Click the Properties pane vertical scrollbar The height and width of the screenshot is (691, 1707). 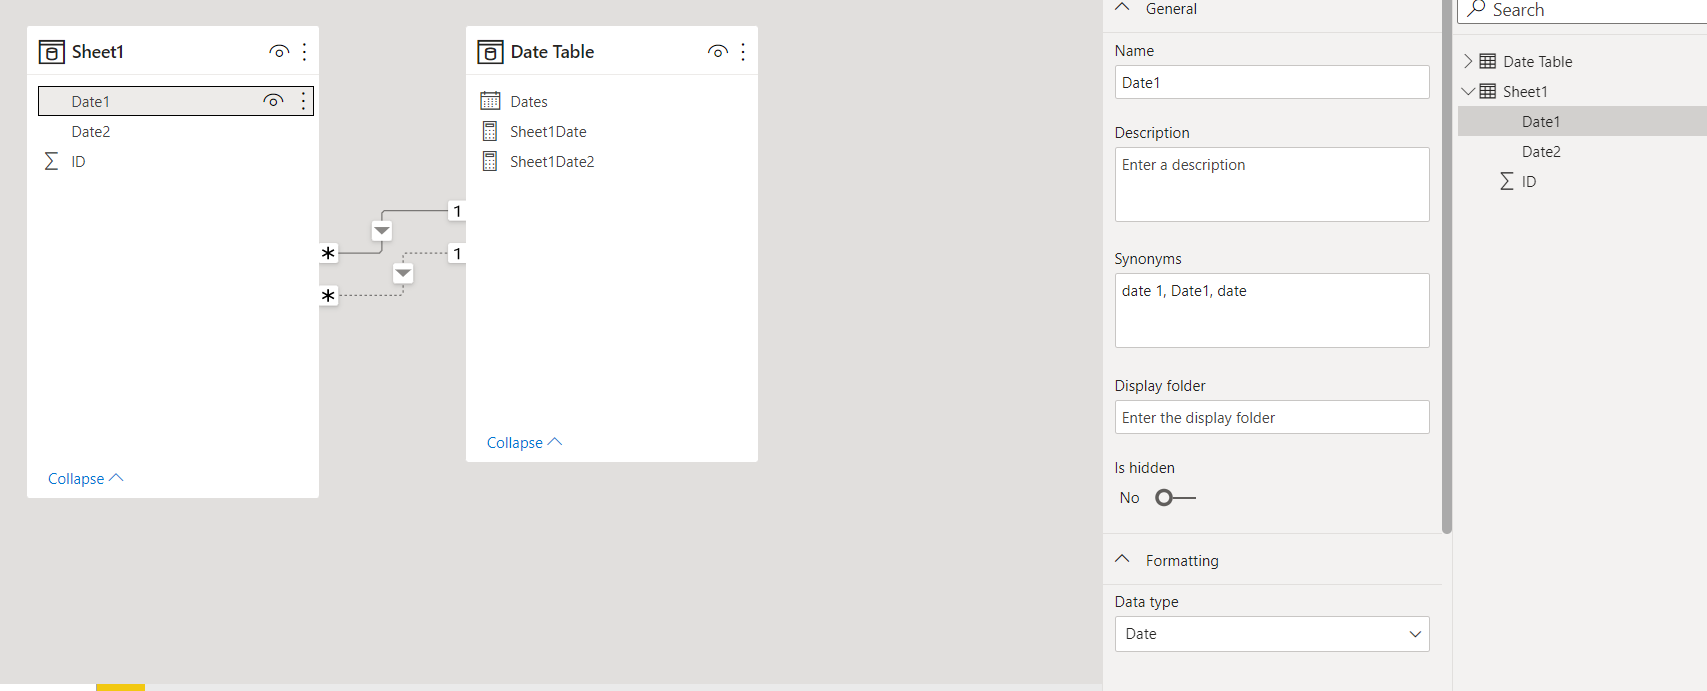click(1447, 267)
